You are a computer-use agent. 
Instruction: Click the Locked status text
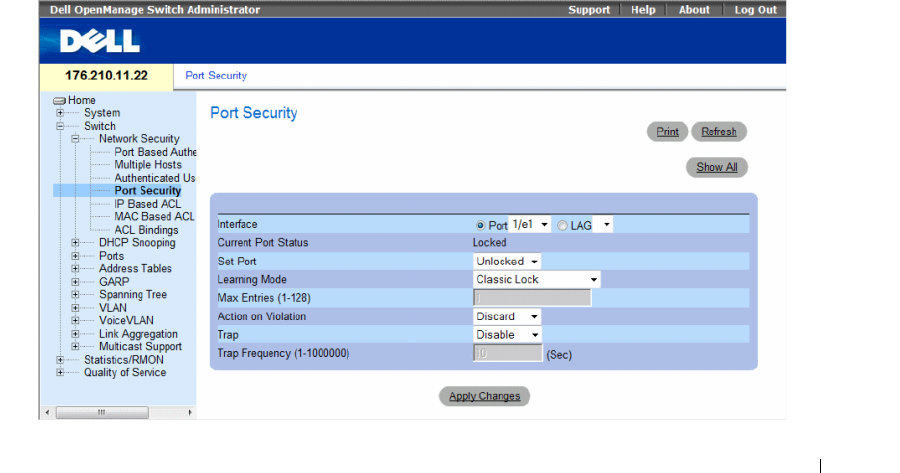point(490,243)
